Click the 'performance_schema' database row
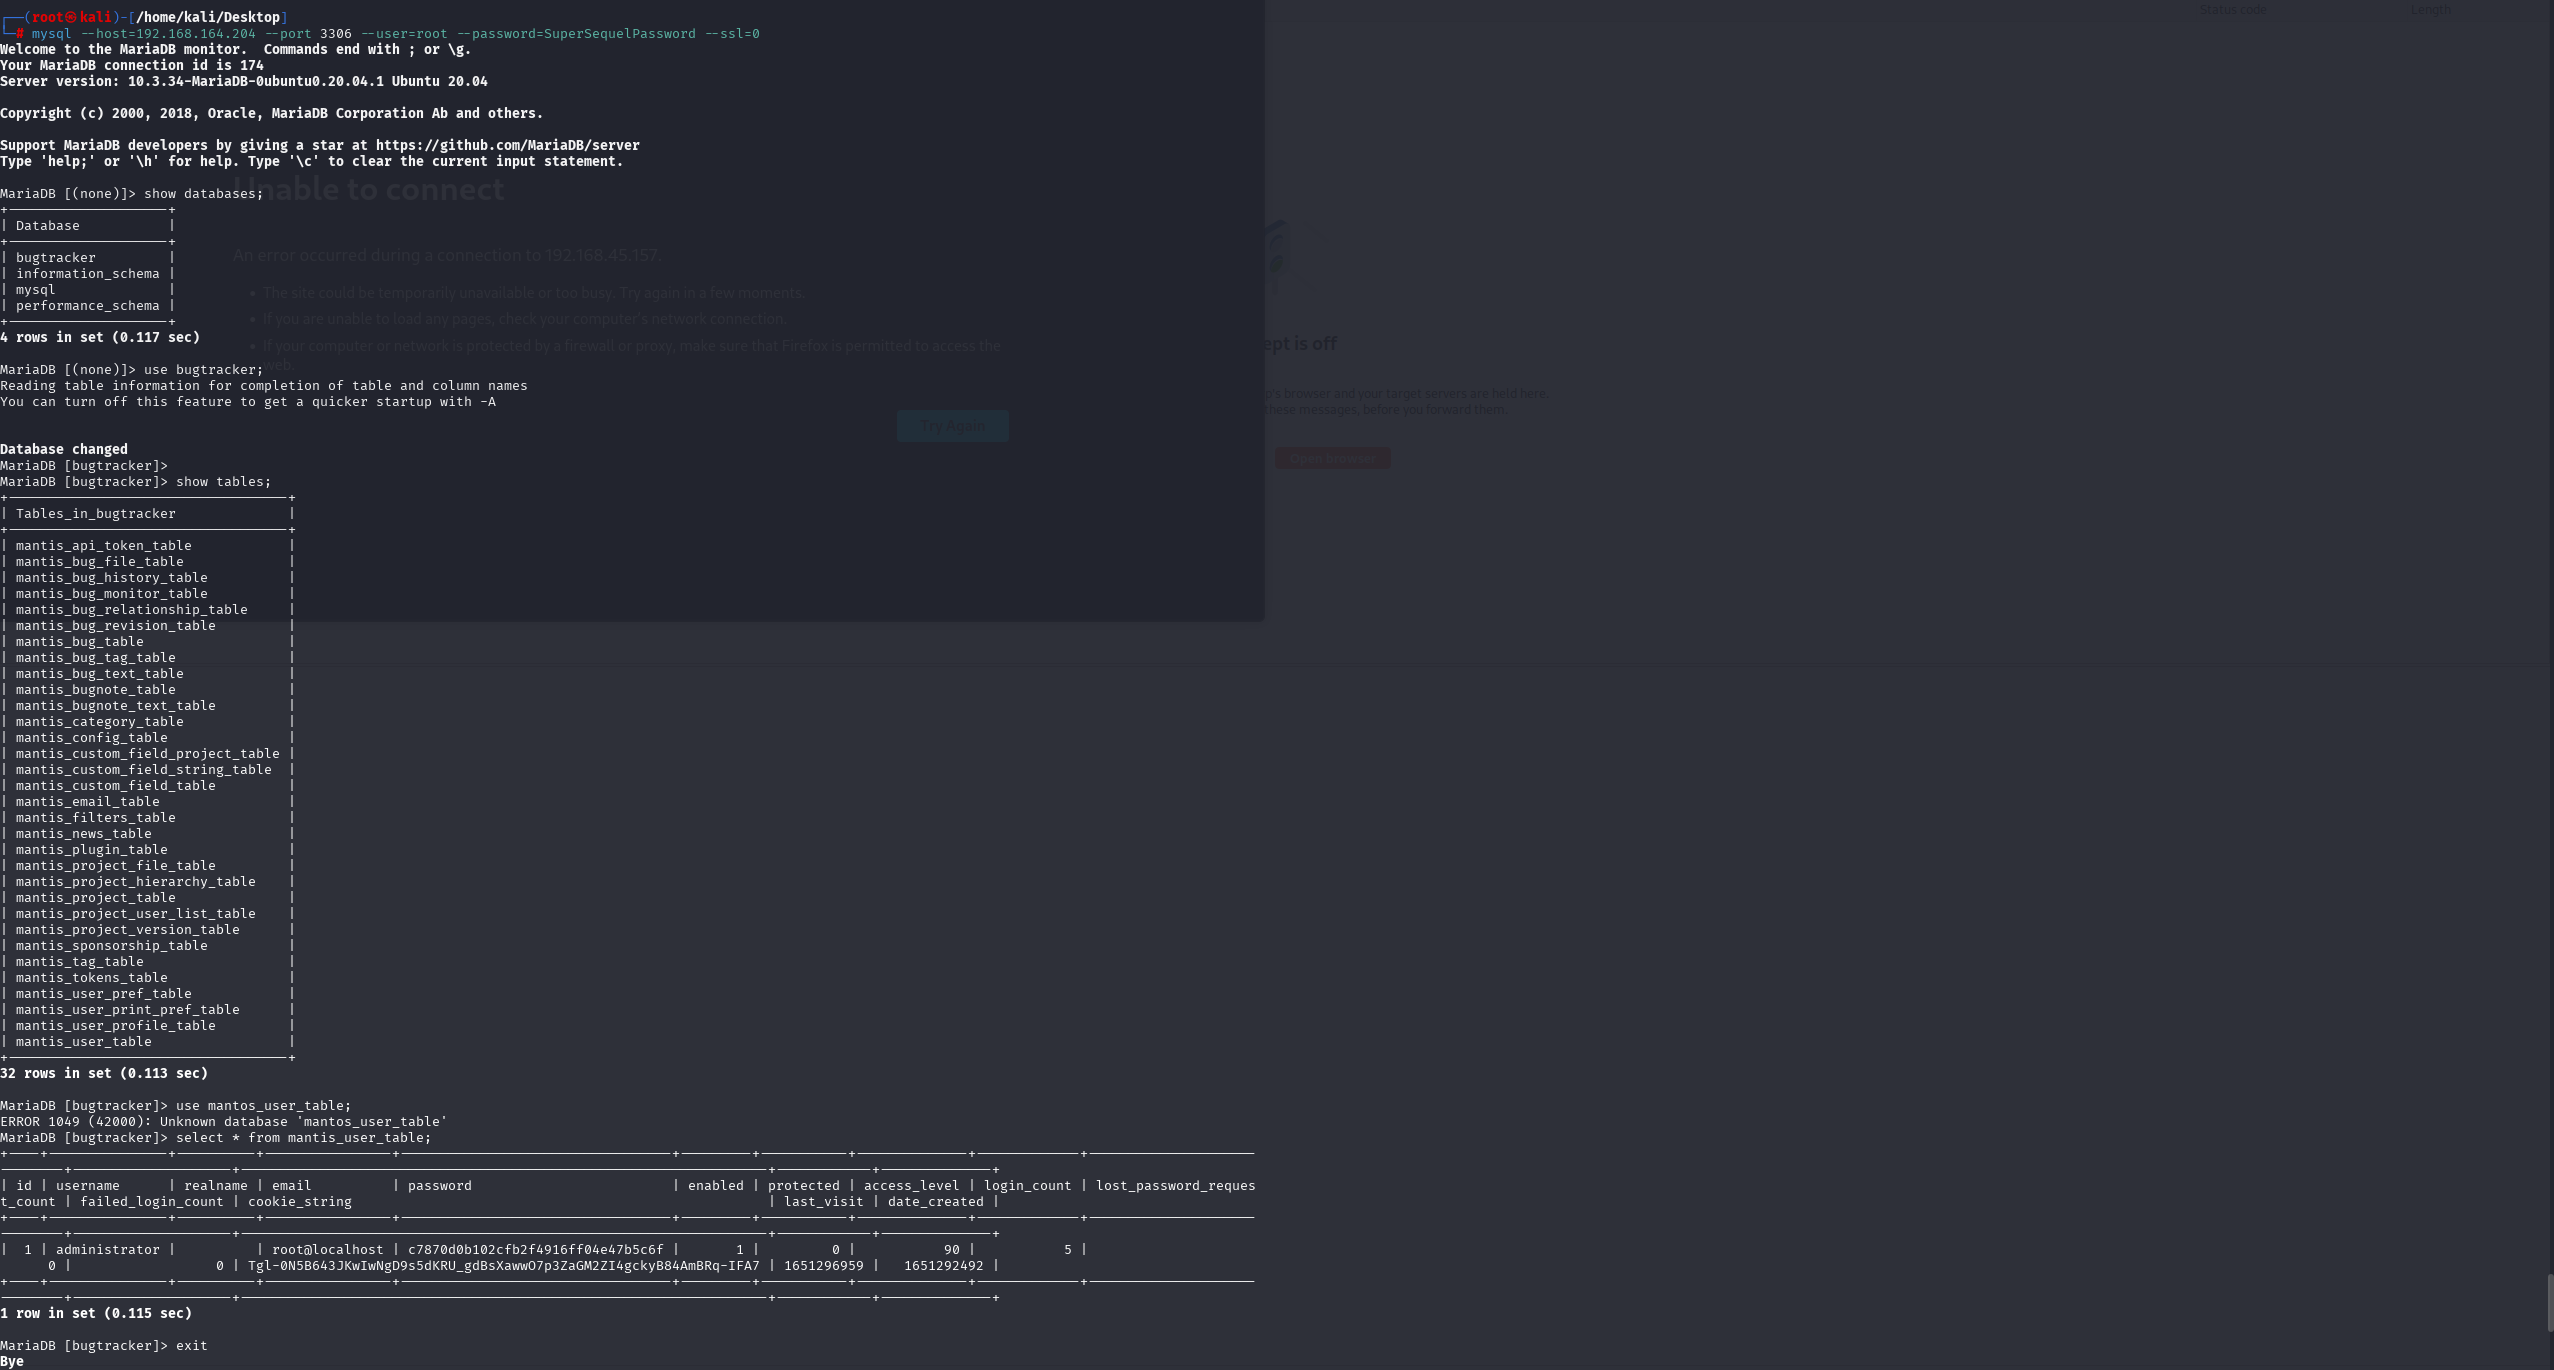 tap(88, 306)
